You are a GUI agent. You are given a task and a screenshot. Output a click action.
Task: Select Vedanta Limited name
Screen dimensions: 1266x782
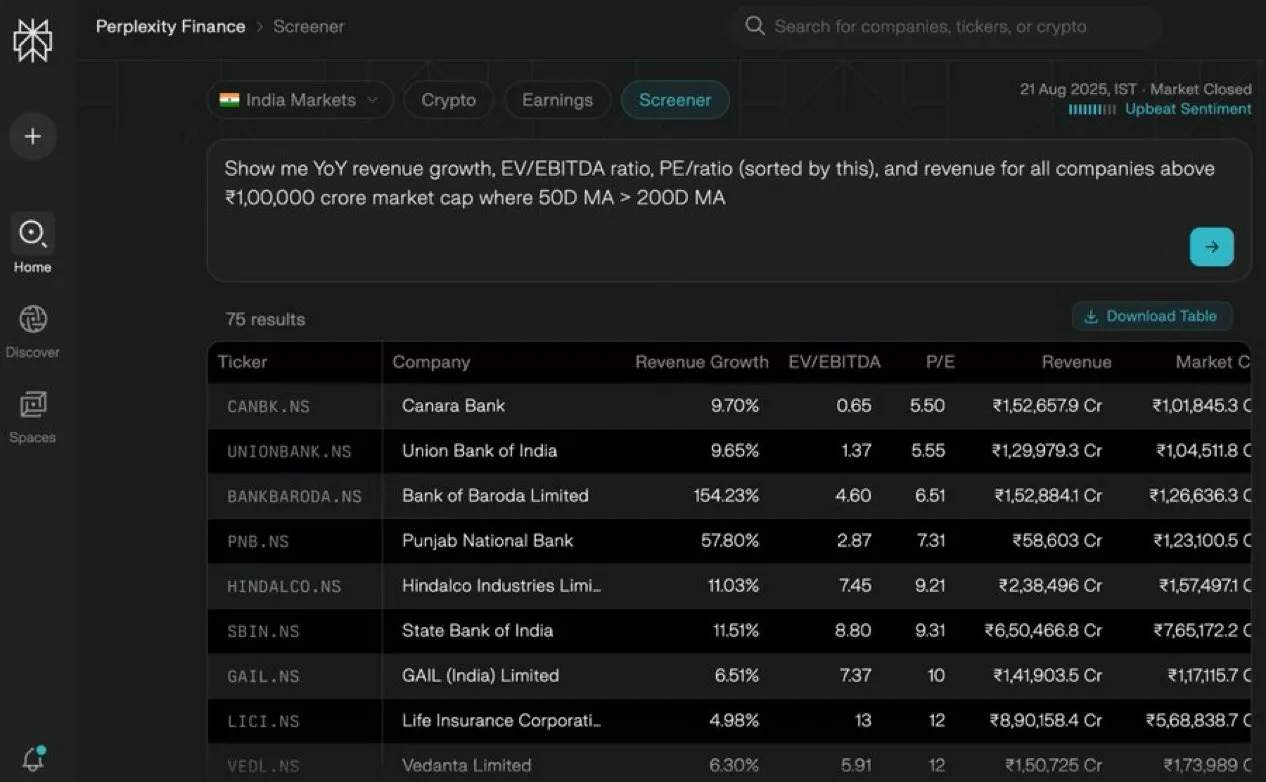(466, 765)
